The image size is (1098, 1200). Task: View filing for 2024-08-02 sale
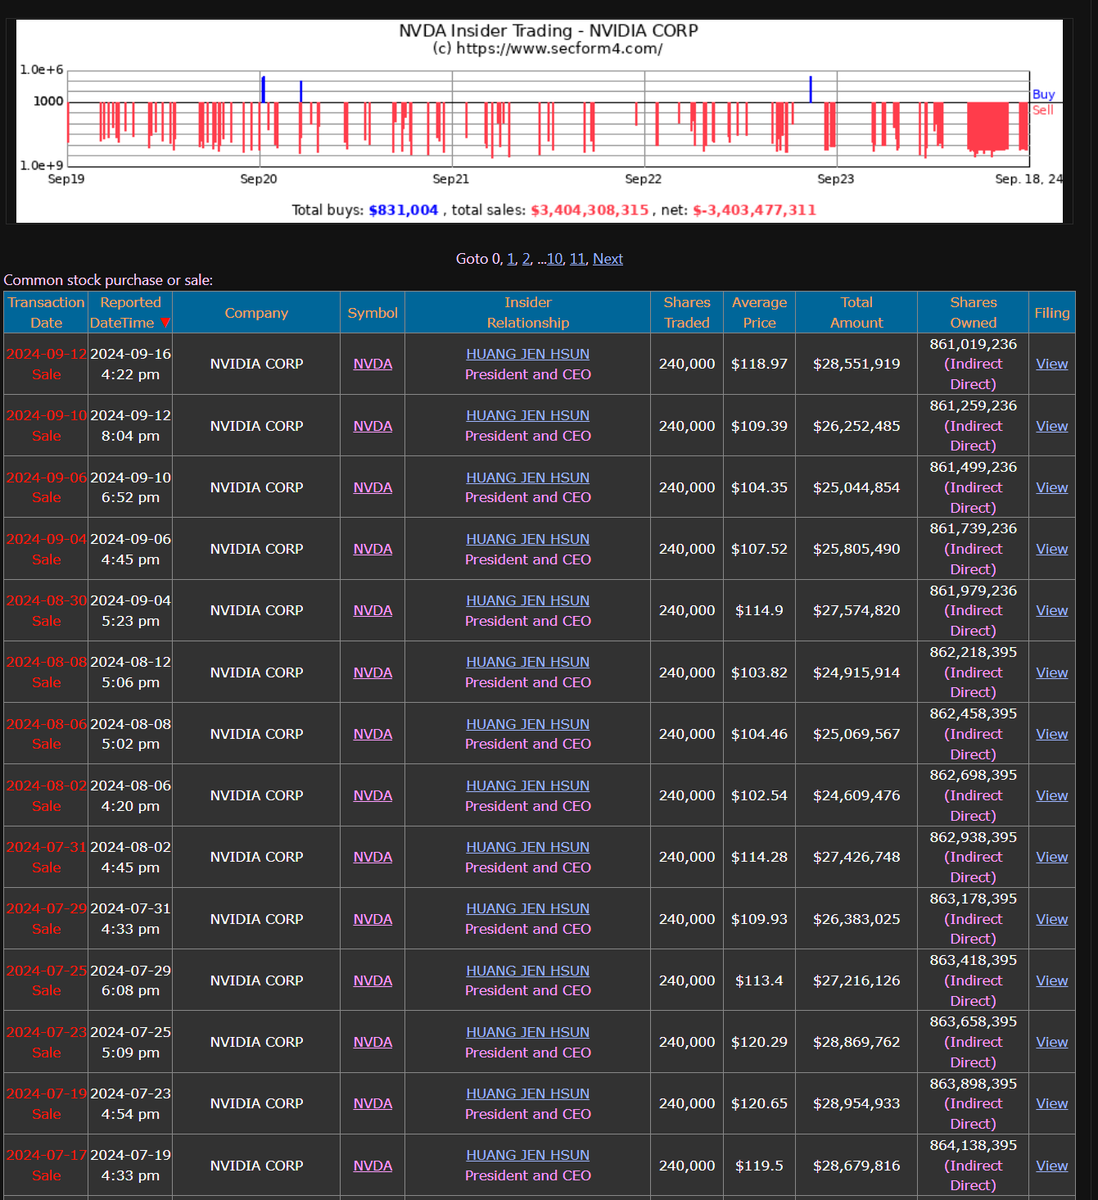point(1052,796)
